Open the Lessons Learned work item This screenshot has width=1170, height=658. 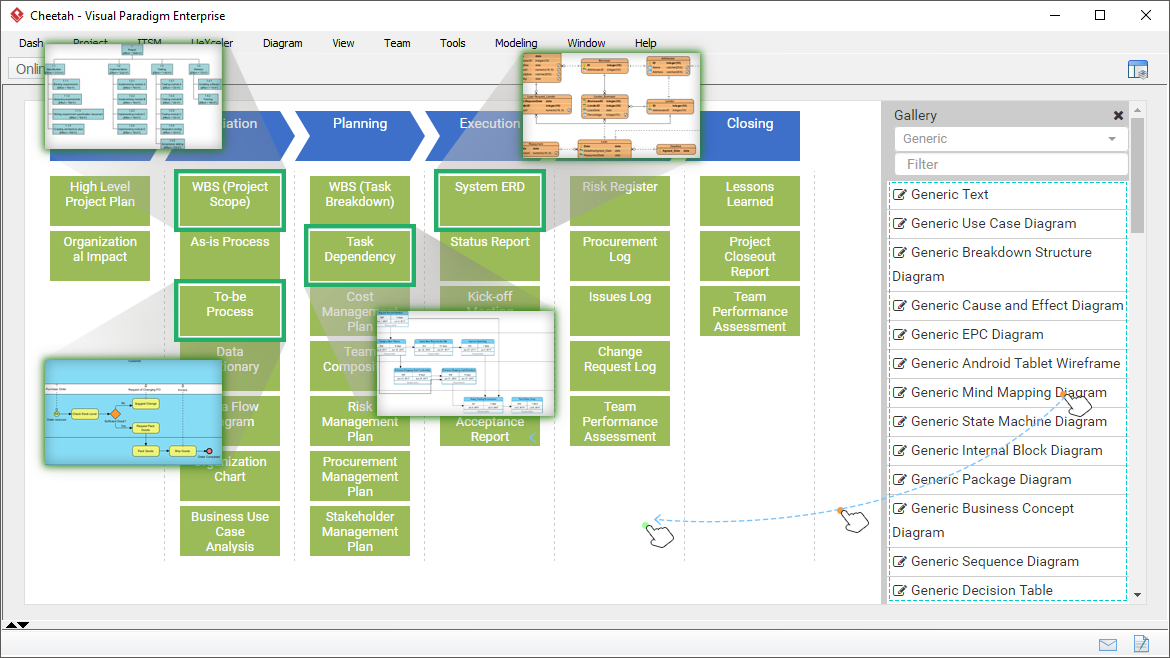point(750,201)
